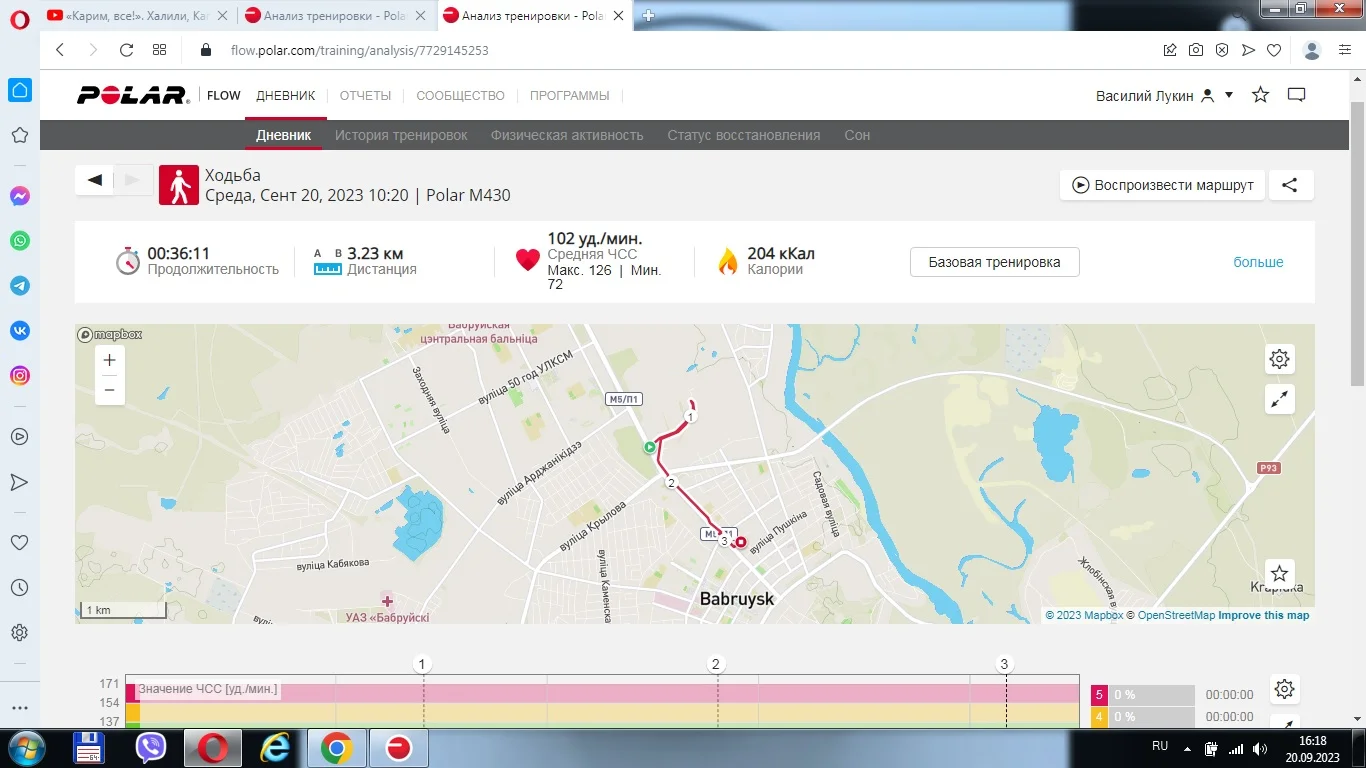Open the Improve this map link
The image size is (1366, 768).
coord(1263,615)
